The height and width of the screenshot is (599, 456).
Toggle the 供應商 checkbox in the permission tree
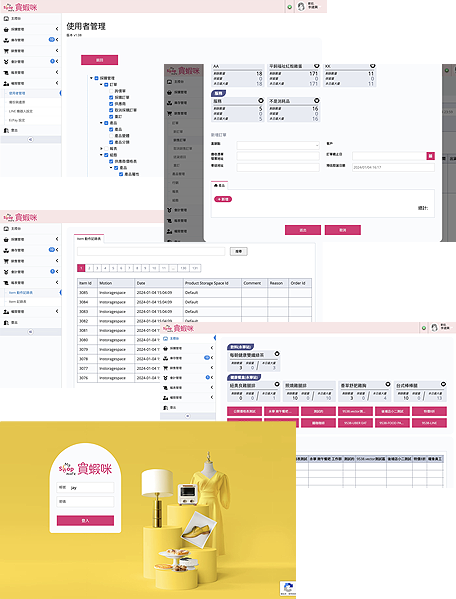(111, 104)
